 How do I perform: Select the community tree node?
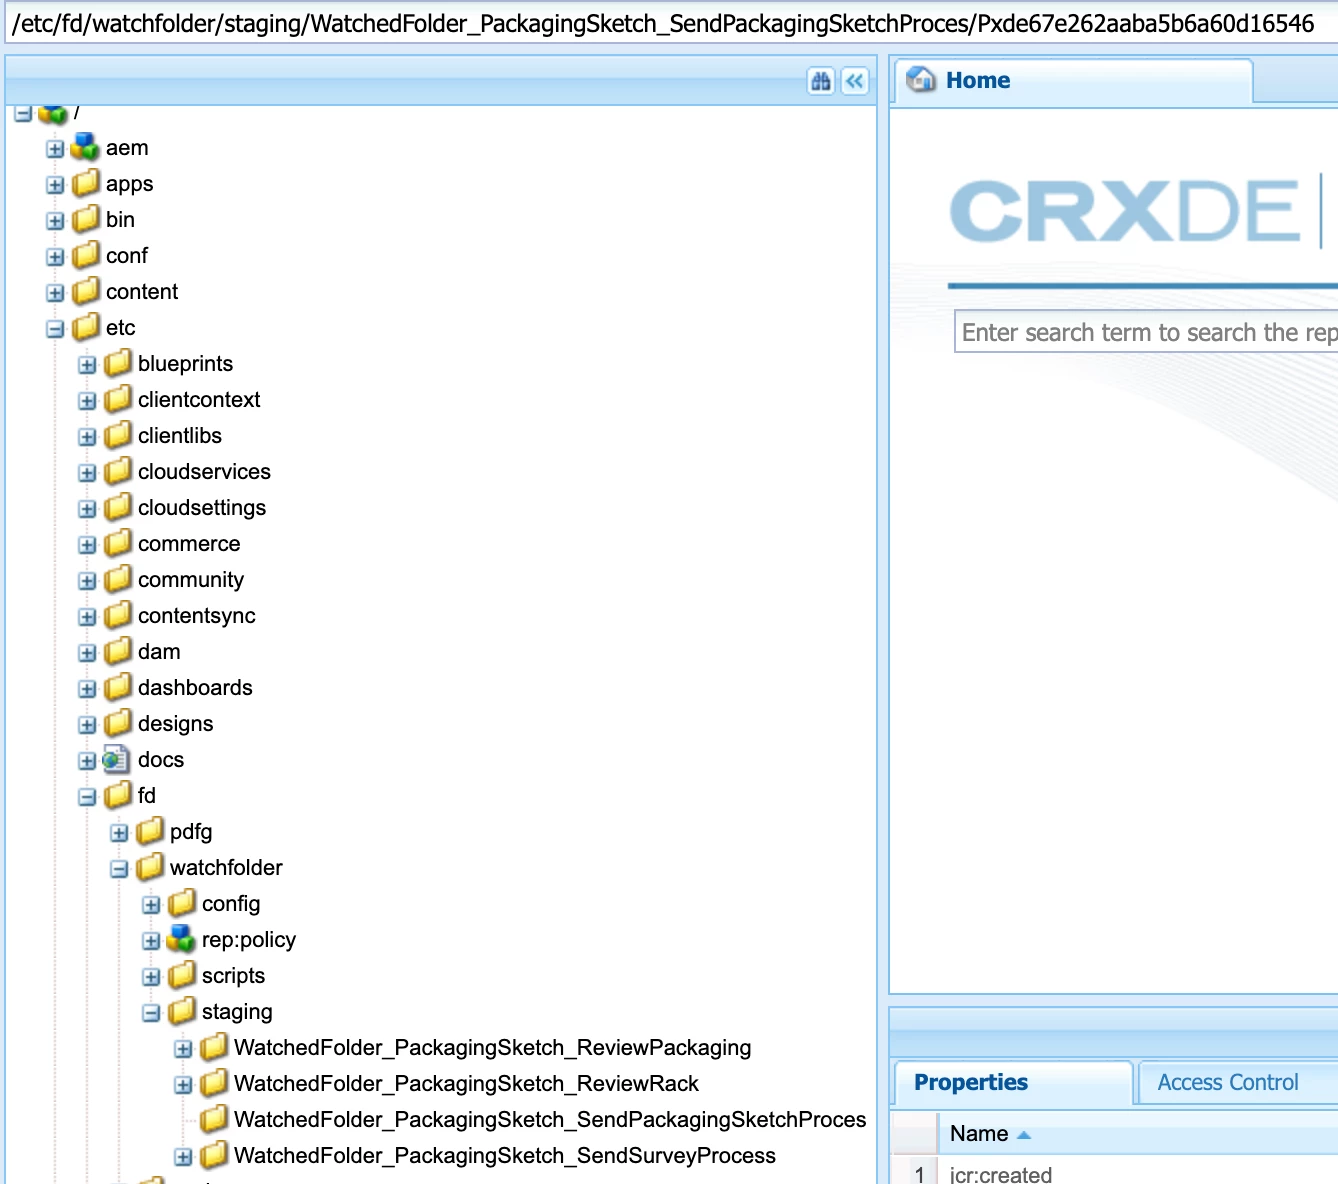pos(191,579)
